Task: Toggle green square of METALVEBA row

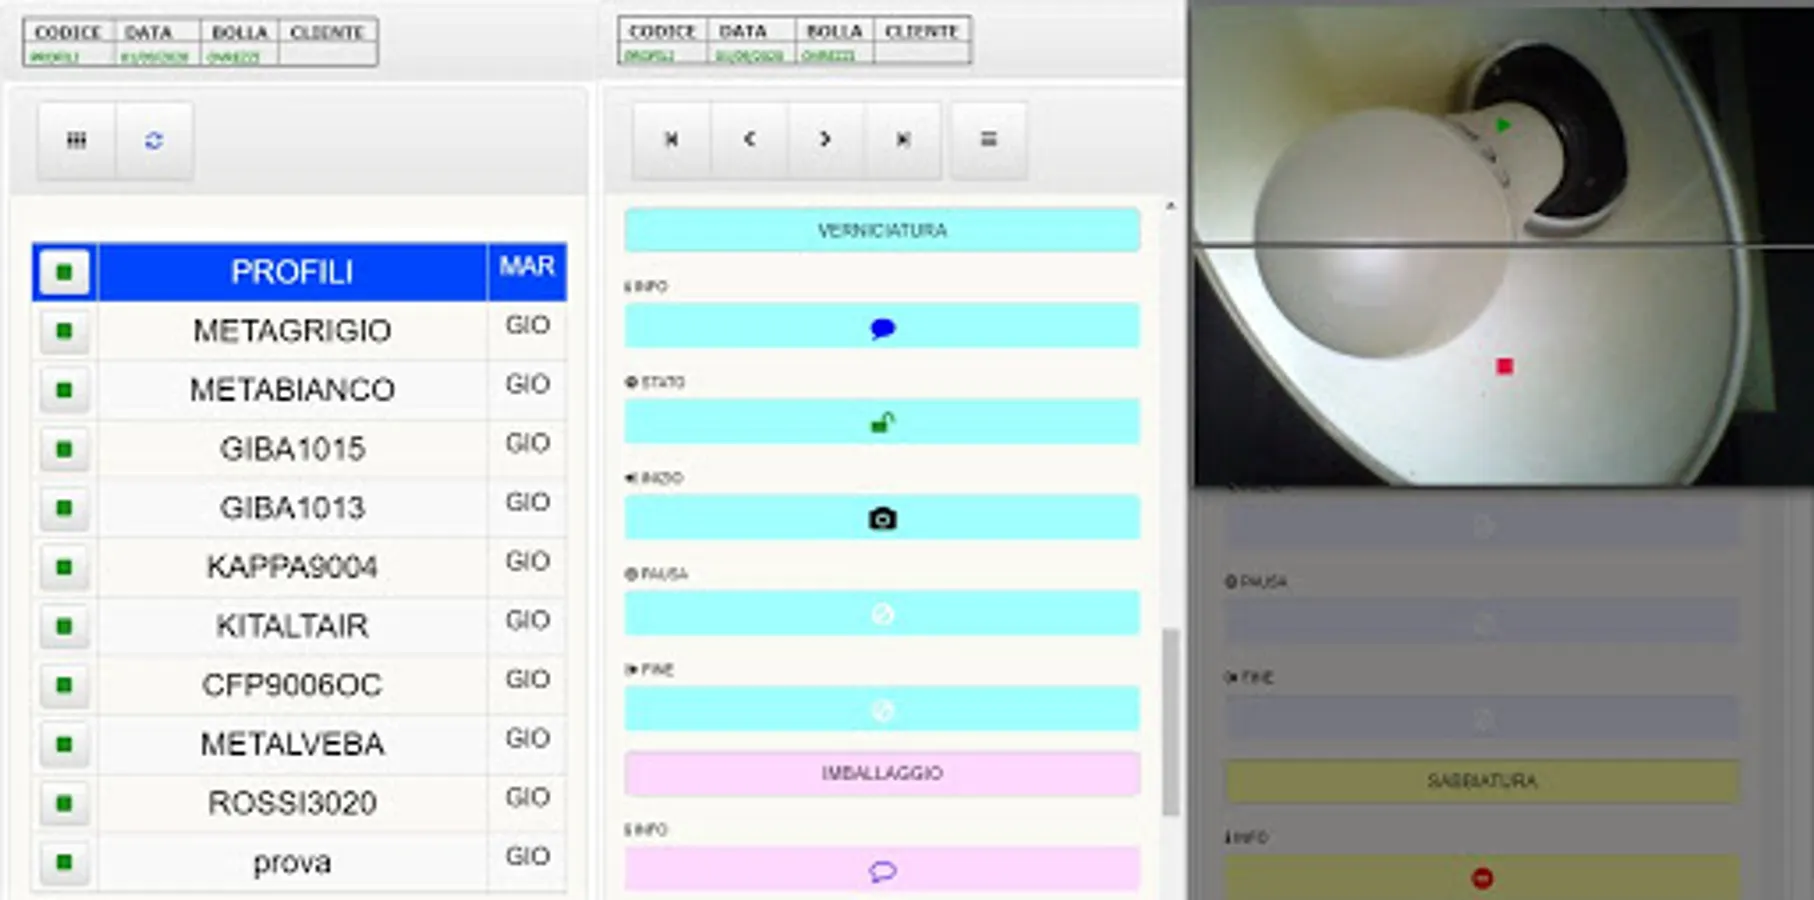Action: [64, 744]
